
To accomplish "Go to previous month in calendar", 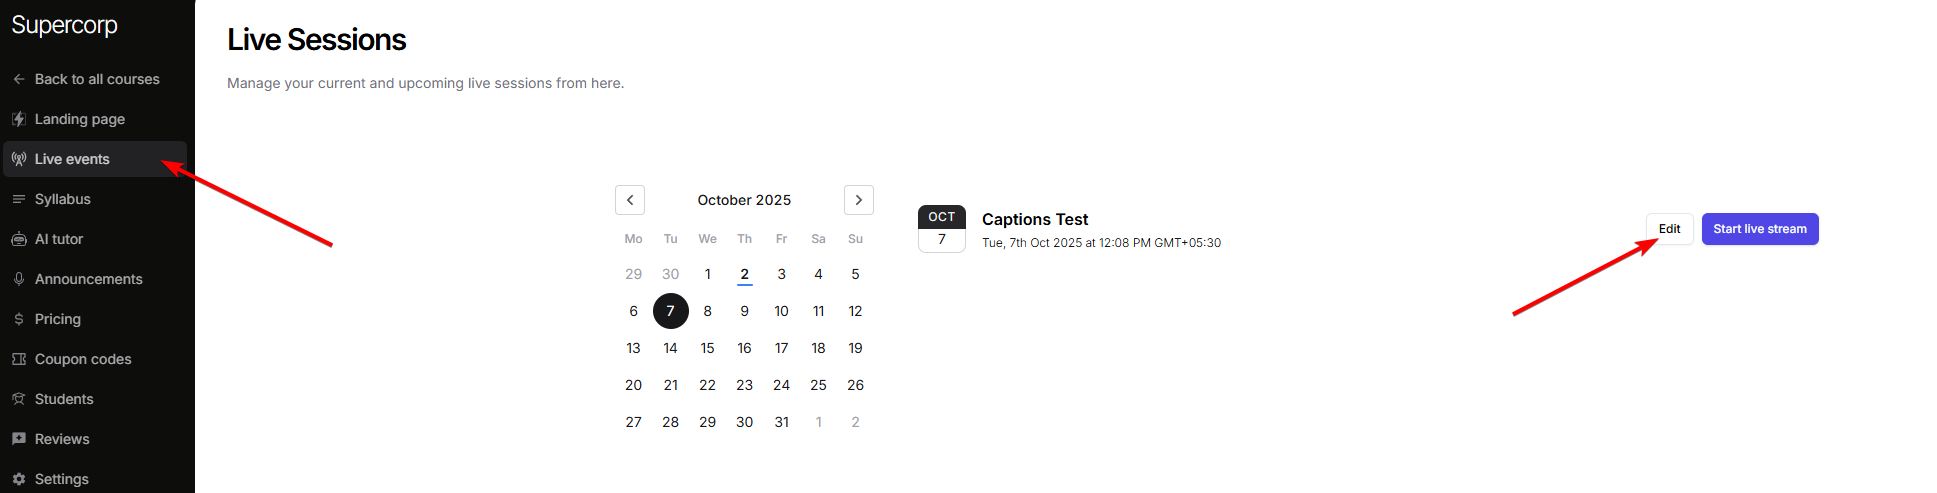I will 630,200.
